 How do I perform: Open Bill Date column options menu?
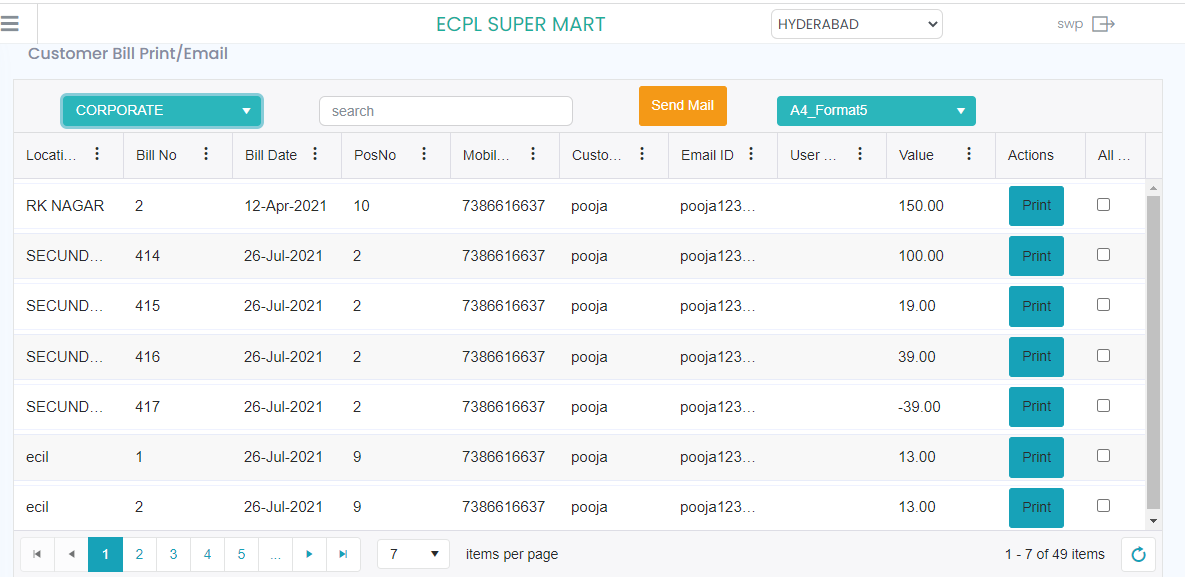coord(315,154)
